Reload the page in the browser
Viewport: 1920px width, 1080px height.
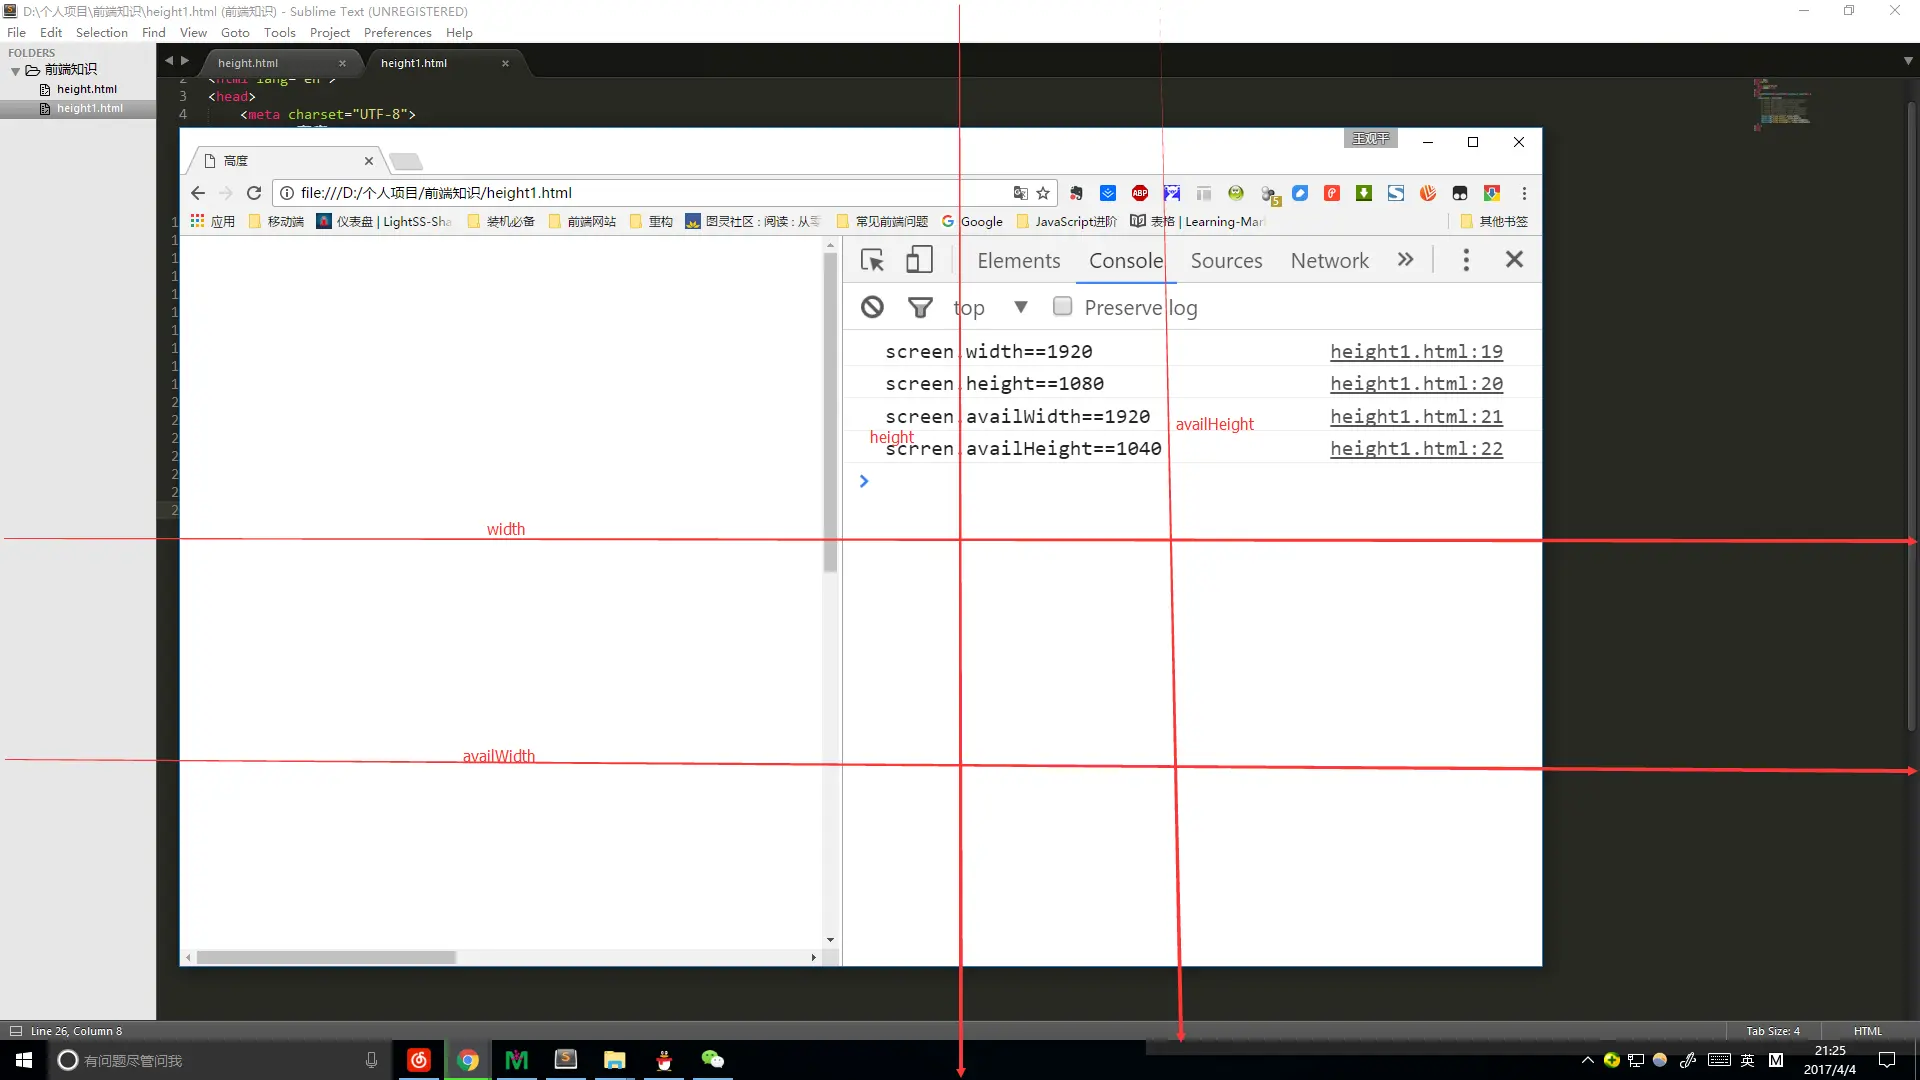(x=254, y=193)
